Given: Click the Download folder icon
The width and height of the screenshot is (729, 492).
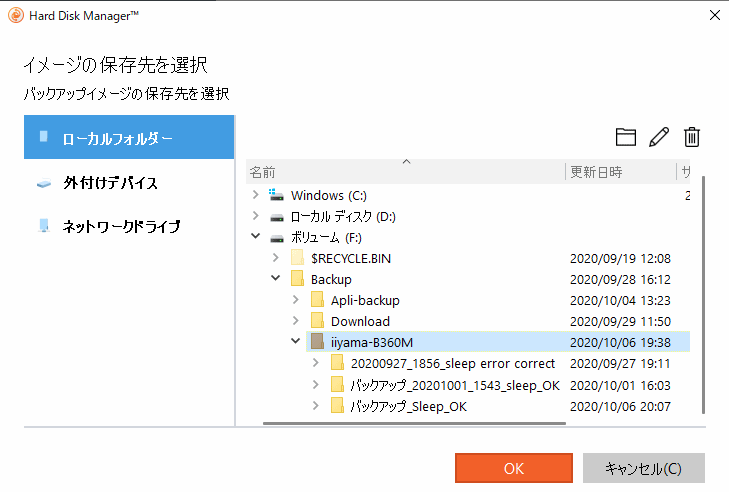Looking at the screenshot, I should [x=317, y=321].
